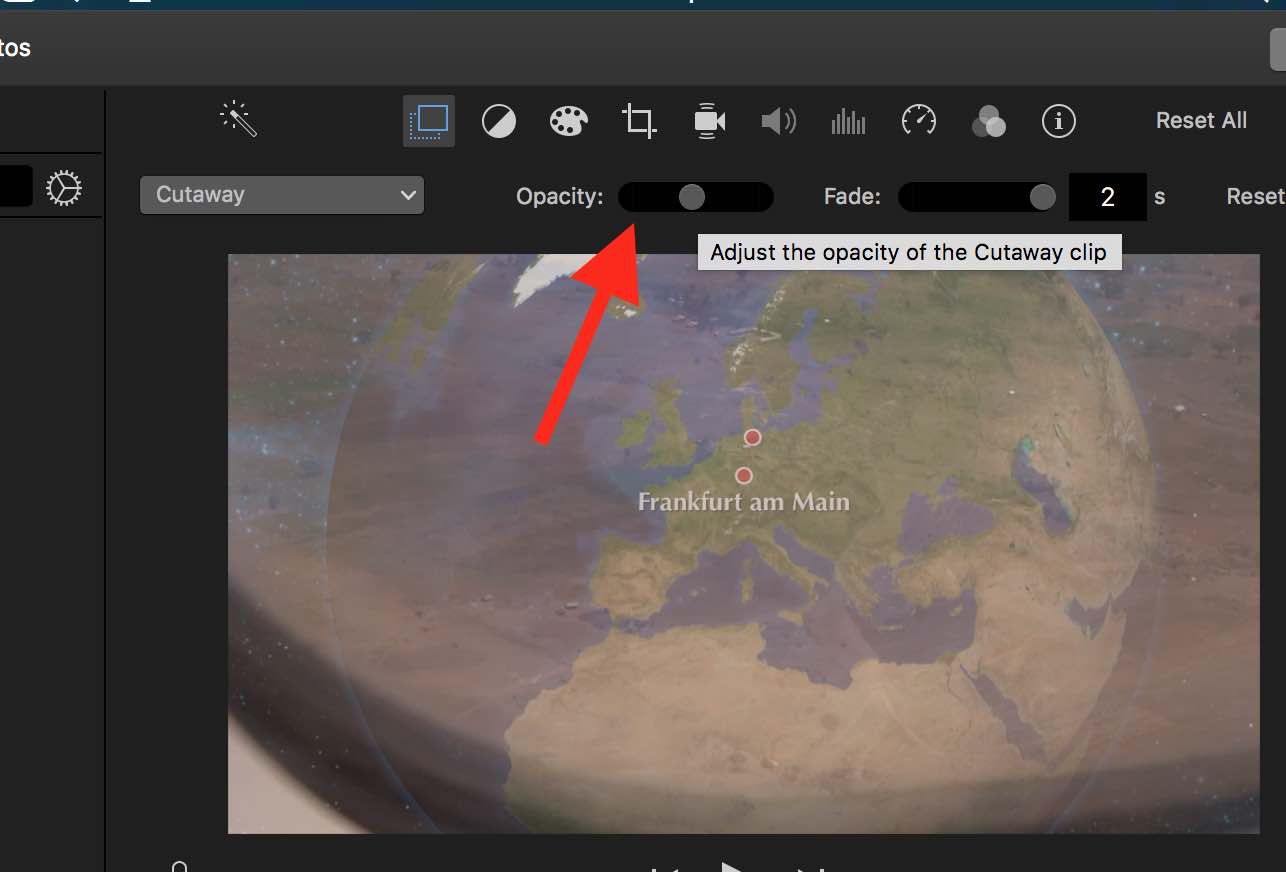
Task: Open the stabilization camera icon
Action: click(x=709, y=121)
